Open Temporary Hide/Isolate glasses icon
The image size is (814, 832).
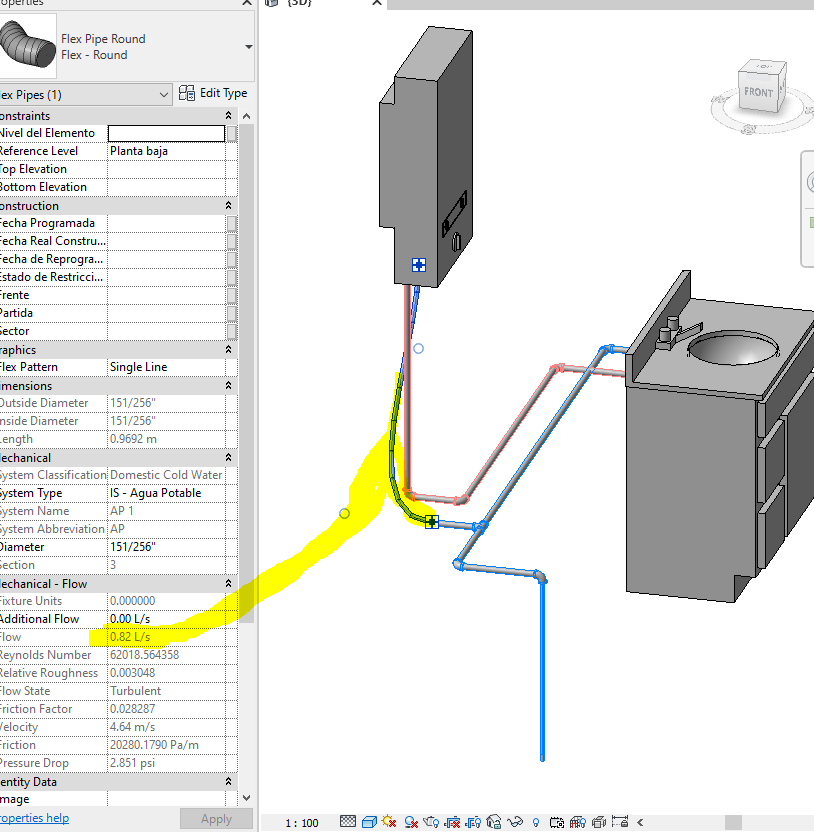point(515,820)
